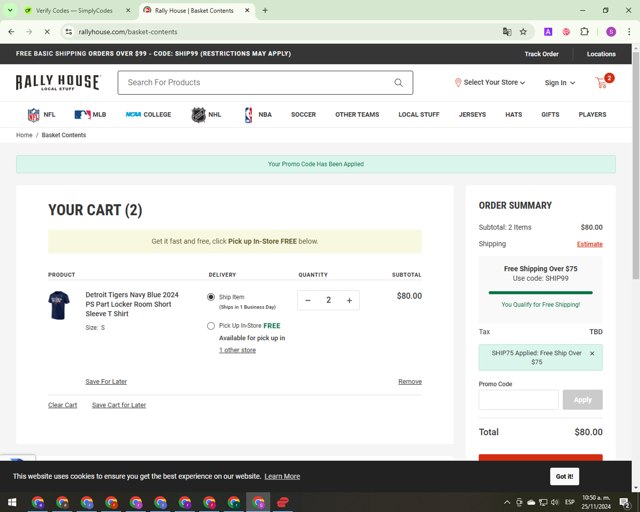Open the browser extensions puzzle icon
This screenshot has height=512, width=640.
point(584,31)
